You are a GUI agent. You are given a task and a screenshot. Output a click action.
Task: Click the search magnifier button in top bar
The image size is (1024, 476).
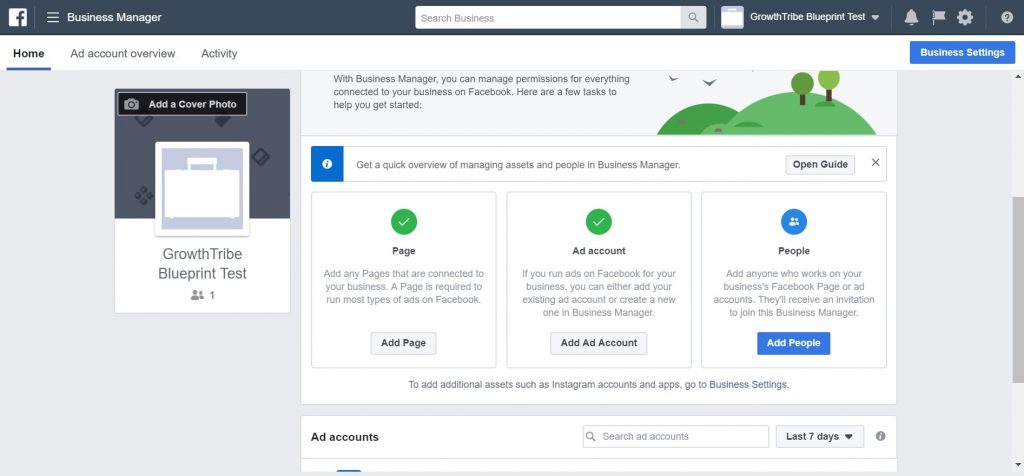pos(693,18)
